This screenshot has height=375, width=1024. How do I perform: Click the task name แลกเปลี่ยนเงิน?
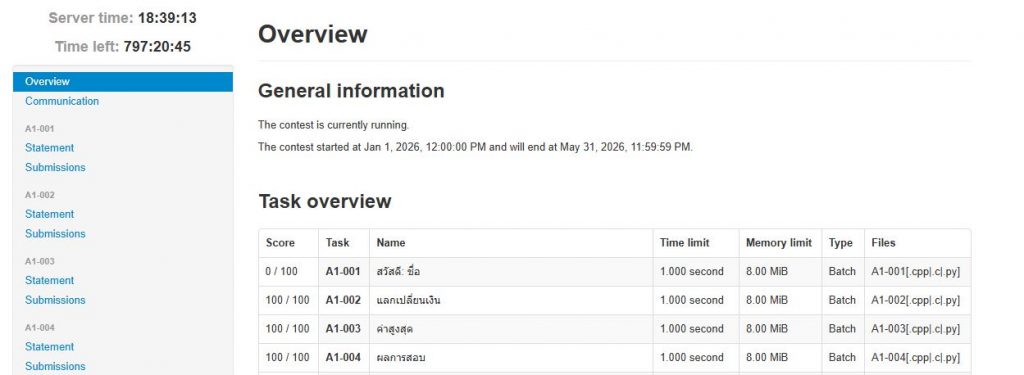(409, 300)
